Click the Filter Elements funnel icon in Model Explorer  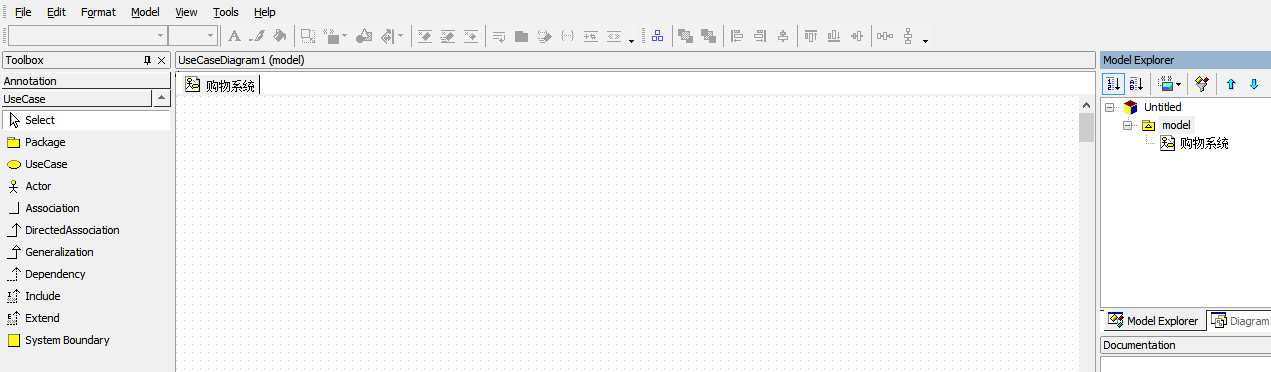pyautogui.click(x=1202, y=85)
